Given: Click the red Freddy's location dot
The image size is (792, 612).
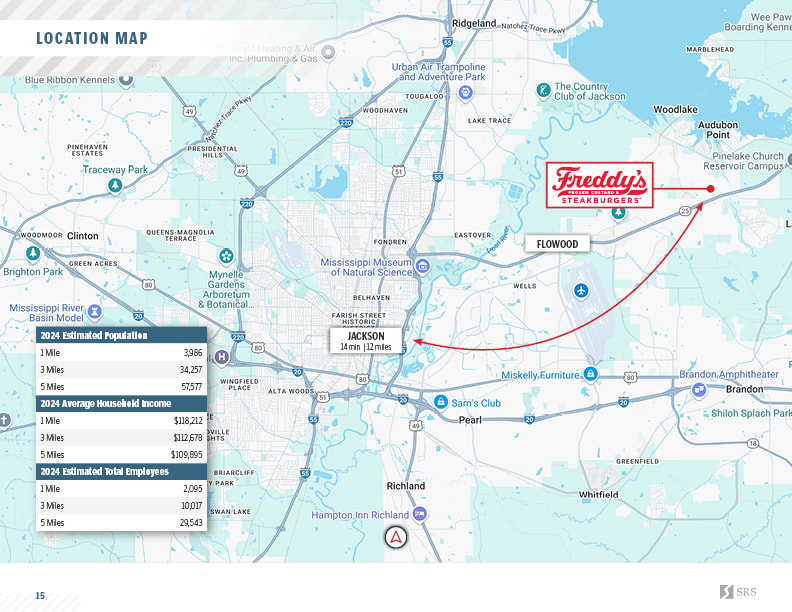Looking at the screenshot, I should 710,189.
